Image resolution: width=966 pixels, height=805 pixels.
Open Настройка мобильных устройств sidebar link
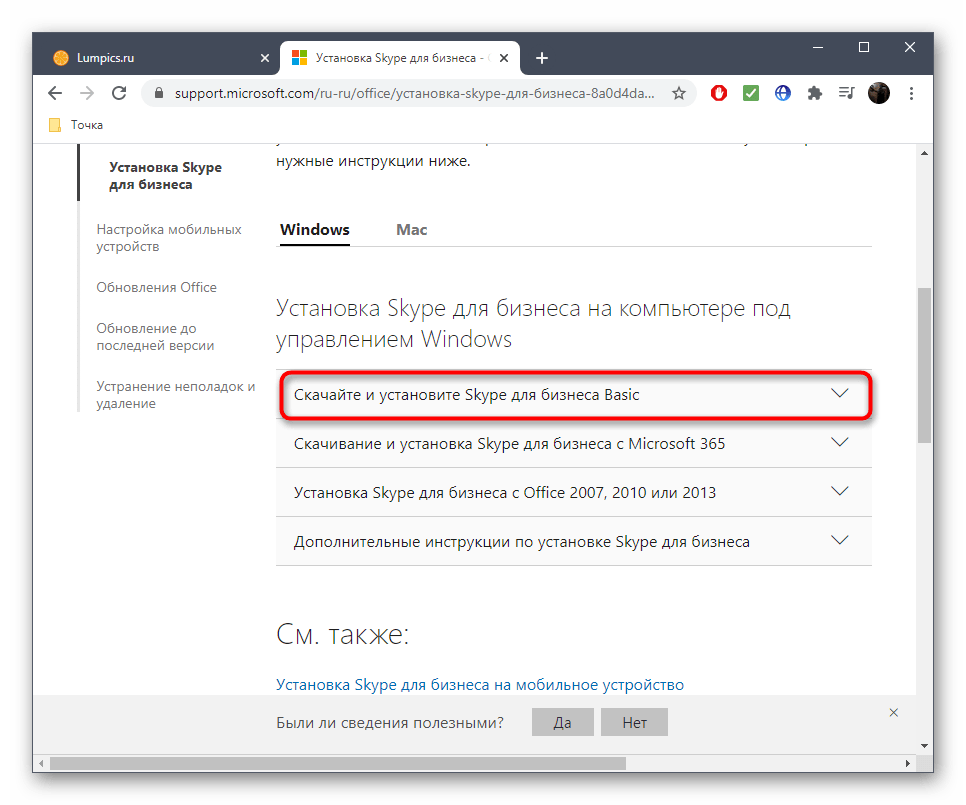click(169, 238)
